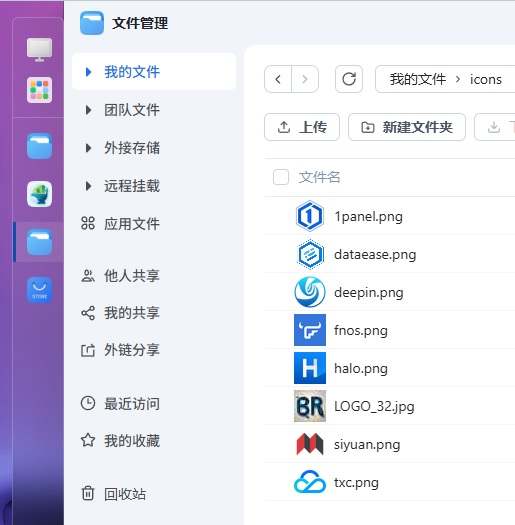Sort by the 文件名 column header
Image resolution: width=515 pixels, height=525 pixels.
(x=319, y=177)
